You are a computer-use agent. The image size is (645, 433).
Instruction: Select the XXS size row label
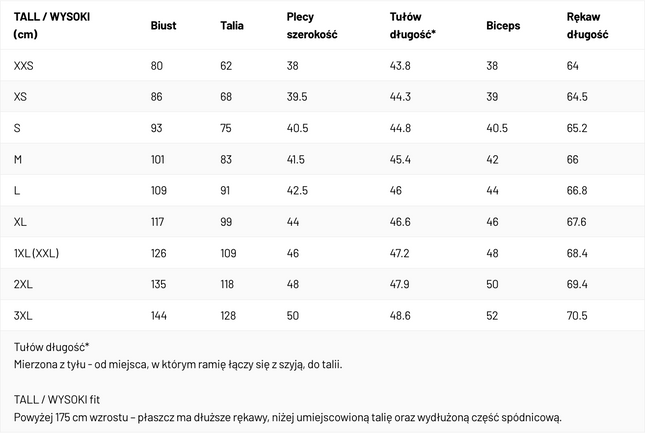tap(23, 65)
